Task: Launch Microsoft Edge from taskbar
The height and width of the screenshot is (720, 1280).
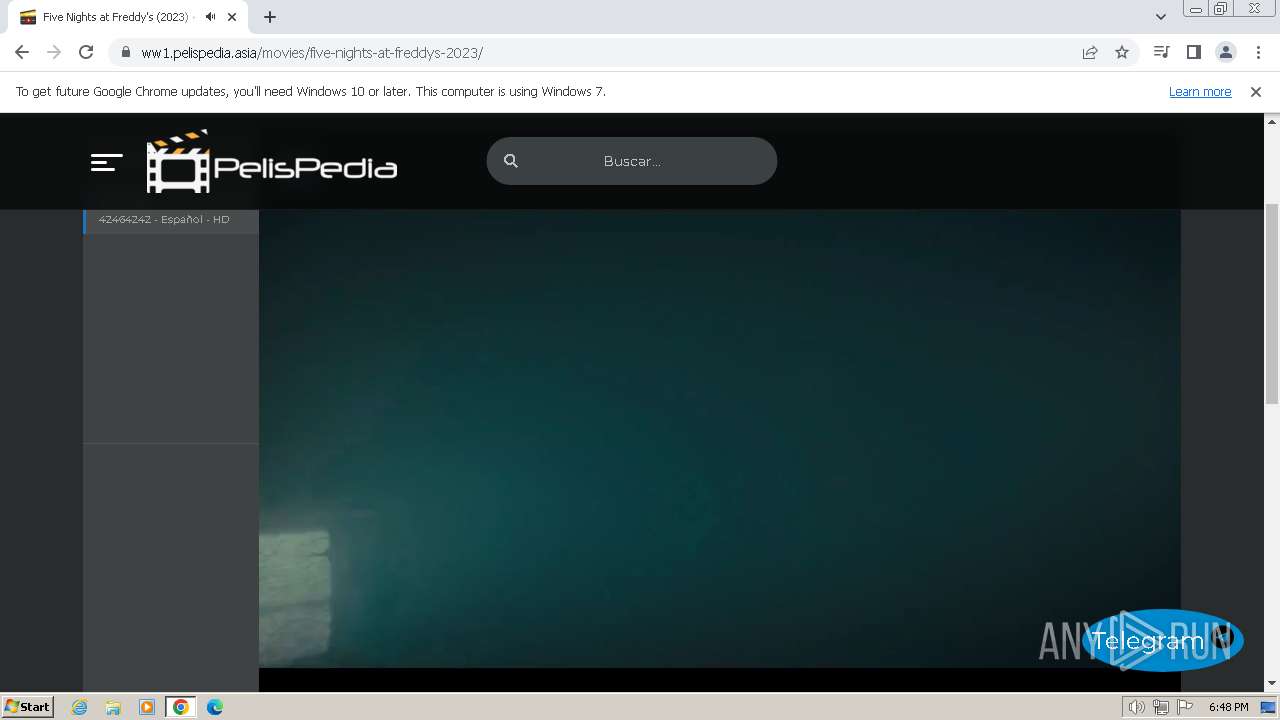Action: coord(215,707)
